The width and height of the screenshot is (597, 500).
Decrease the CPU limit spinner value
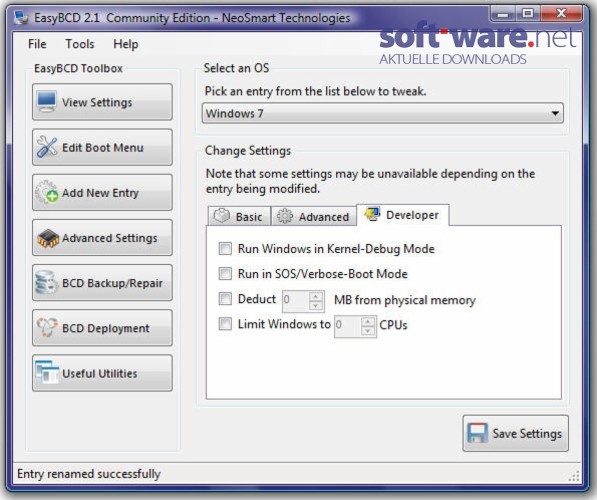point(368,331)
